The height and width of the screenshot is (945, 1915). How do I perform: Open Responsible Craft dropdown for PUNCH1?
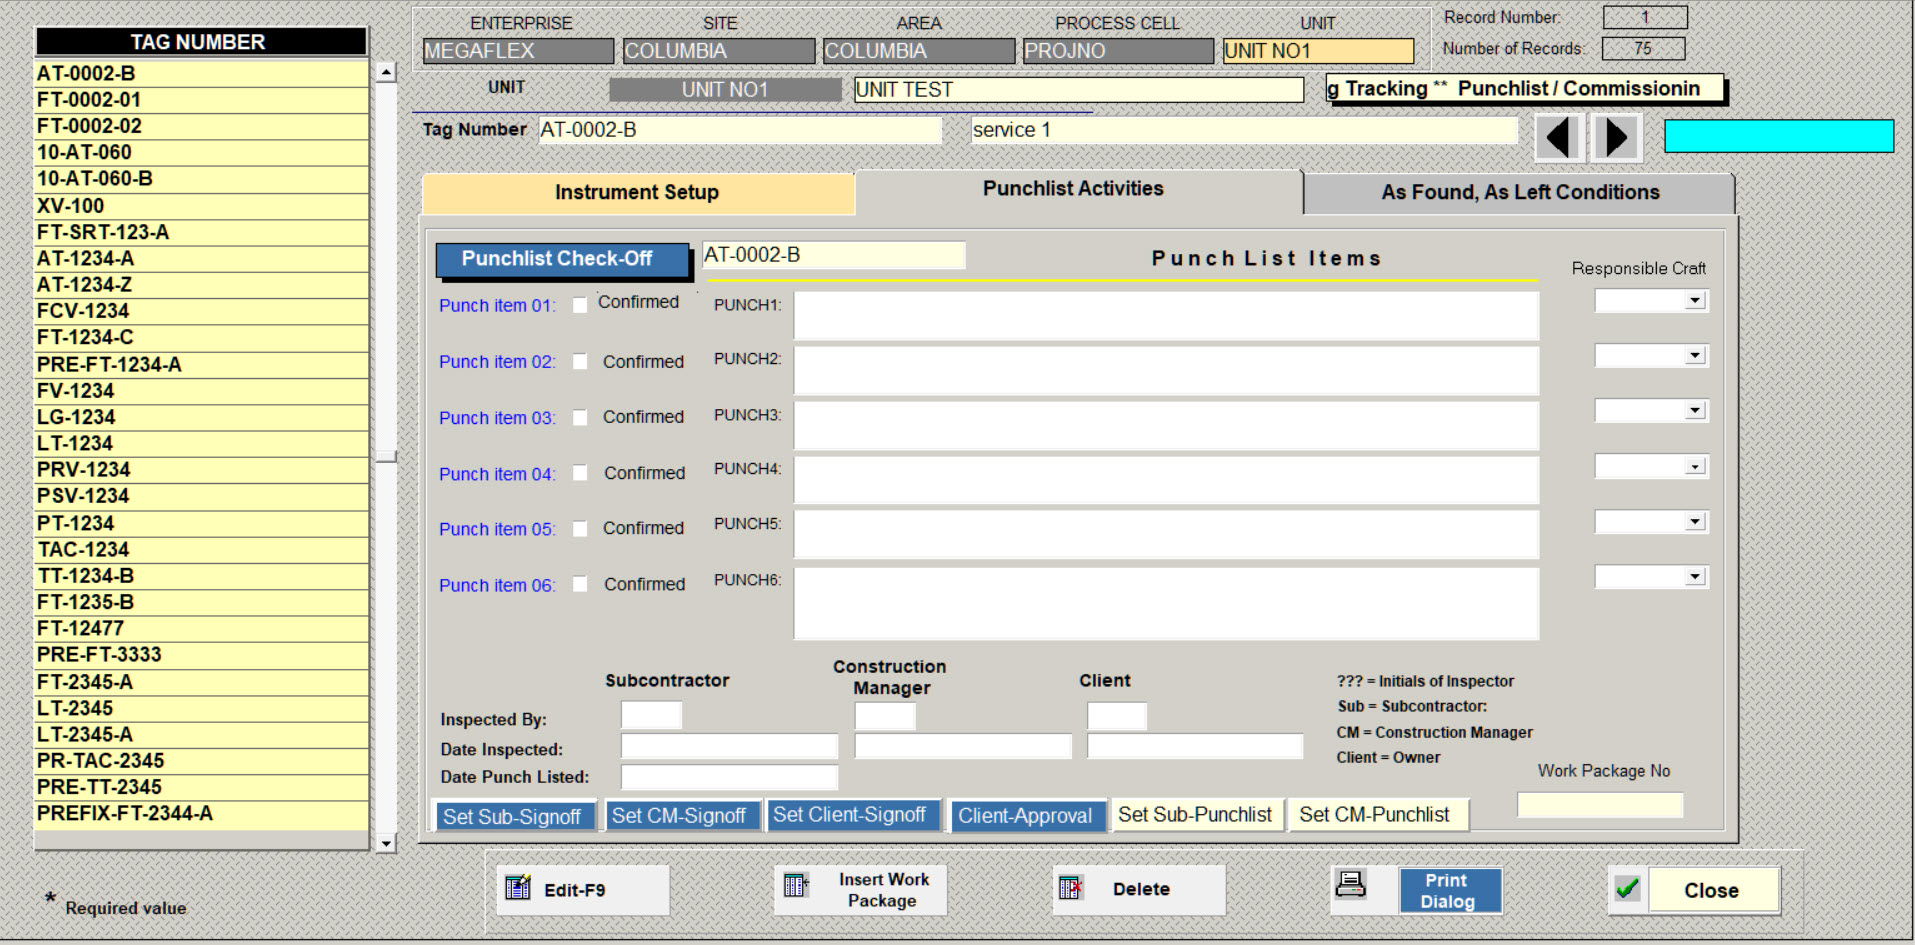pyautogui.click(x=1694, y=301)
